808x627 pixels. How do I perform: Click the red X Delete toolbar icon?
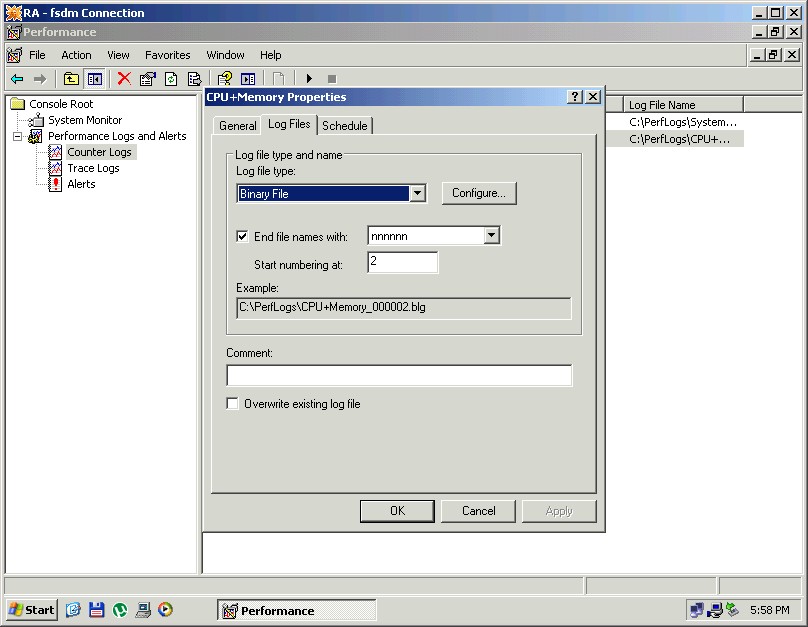tap(124, 79)
